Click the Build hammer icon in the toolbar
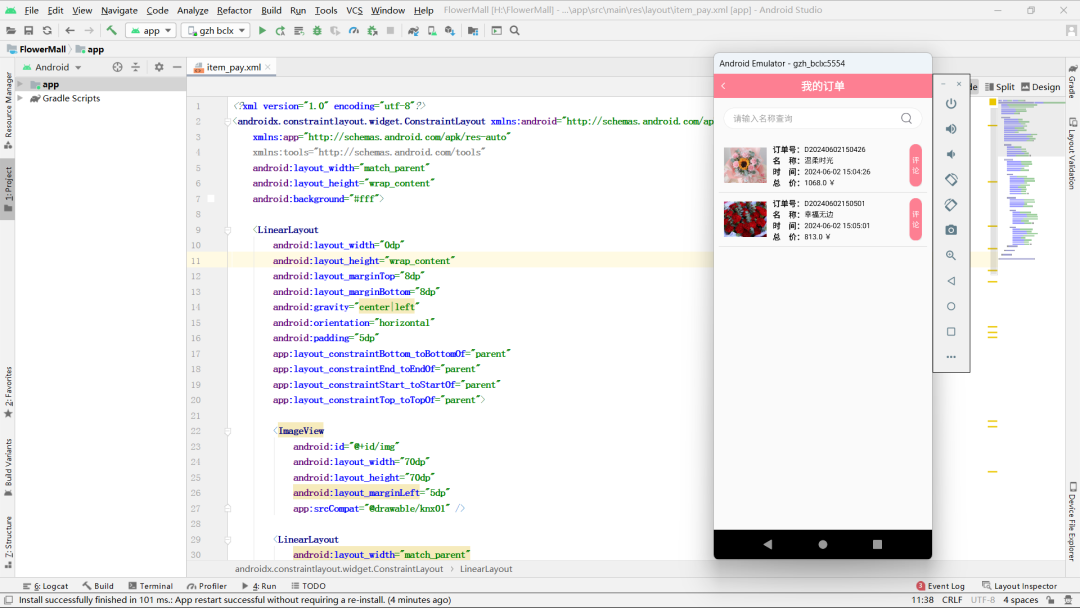Viewport: 1080px width, 608px height. (112, 31)
